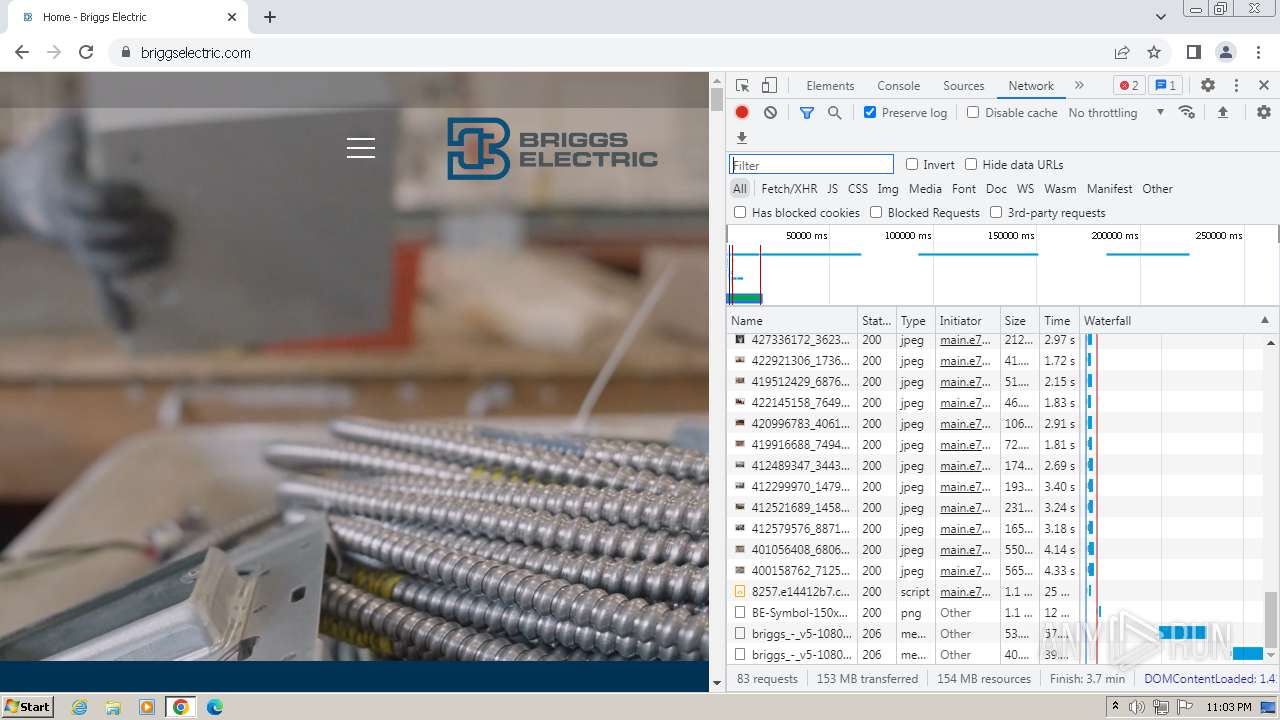Viewport: 1280px width, 720px height.
Task: Switch to Console tab
Action: coord(898,86)
